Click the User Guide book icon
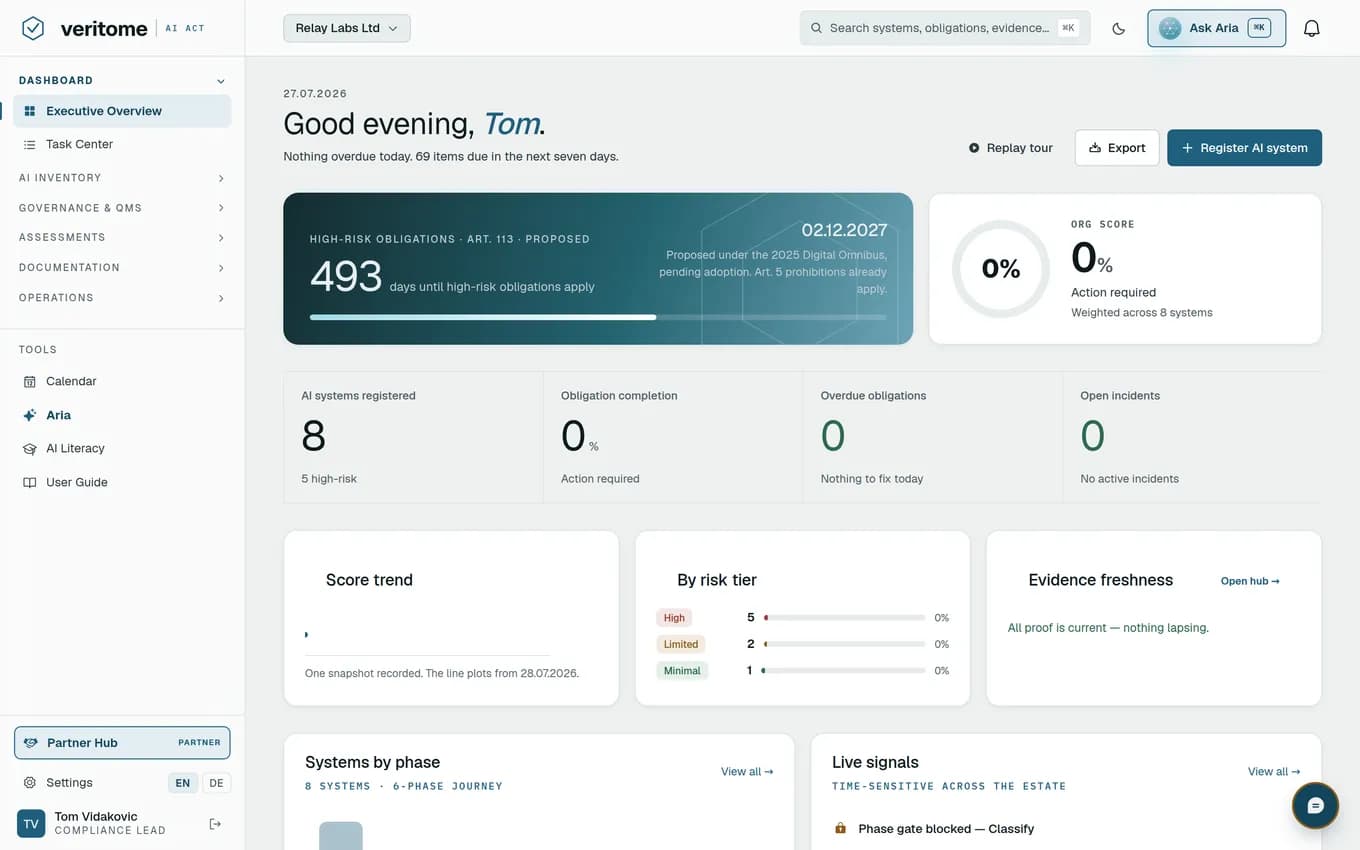Screen dimensions: 1360x850 click(x=30, y=482)
